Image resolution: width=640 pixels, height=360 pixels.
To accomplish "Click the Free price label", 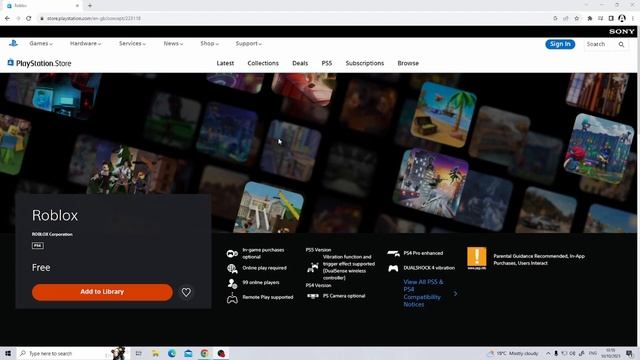I will 41,267.
